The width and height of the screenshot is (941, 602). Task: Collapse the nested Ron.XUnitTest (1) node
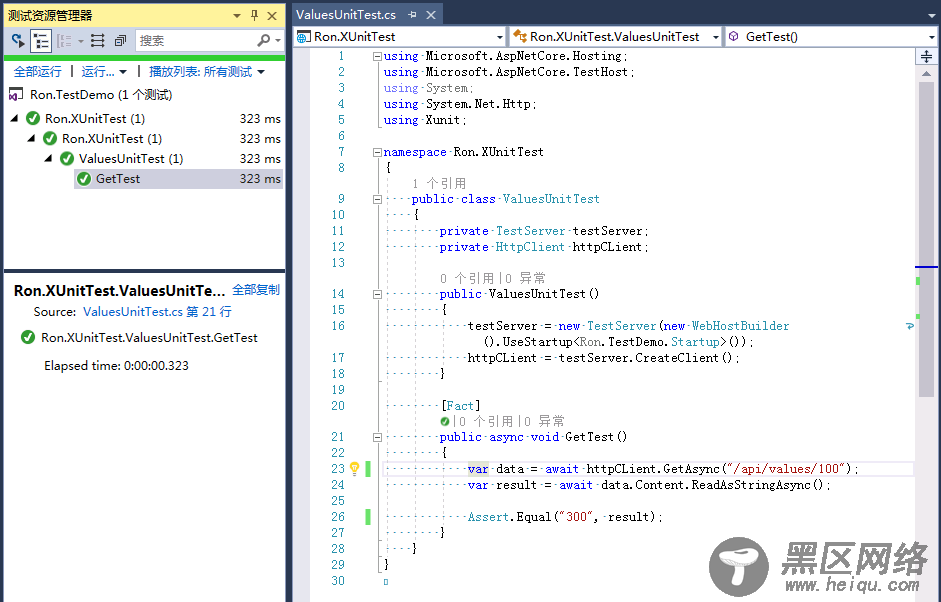point(31,139)
